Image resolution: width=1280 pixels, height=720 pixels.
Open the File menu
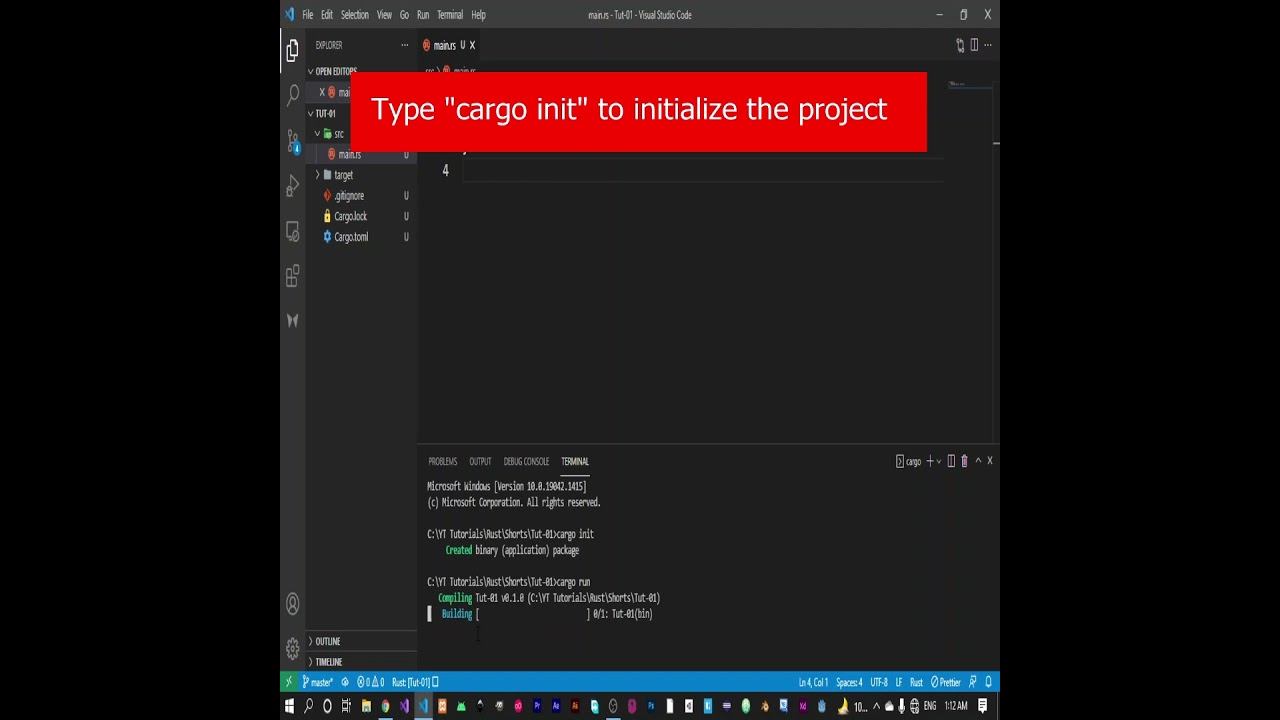(308, 15)
